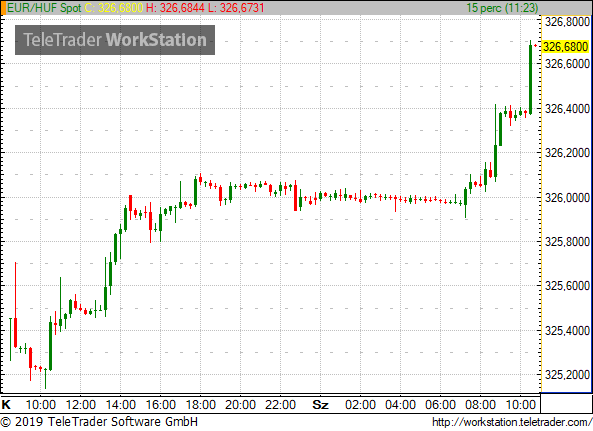The image size is (593, 431).
Task: Click the orange marker beside EUR/HUF title
Action: click(3, 8)
